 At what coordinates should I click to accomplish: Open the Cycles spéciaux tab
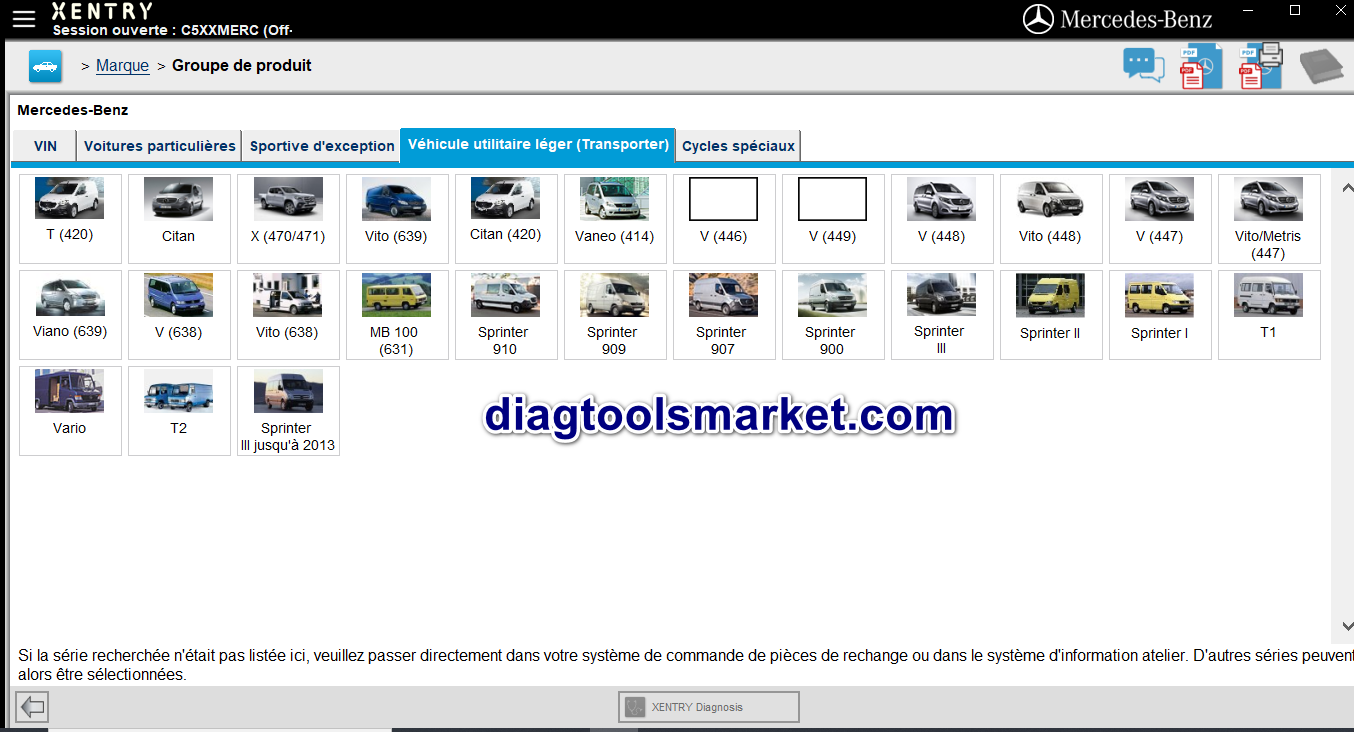pos(738,146)
